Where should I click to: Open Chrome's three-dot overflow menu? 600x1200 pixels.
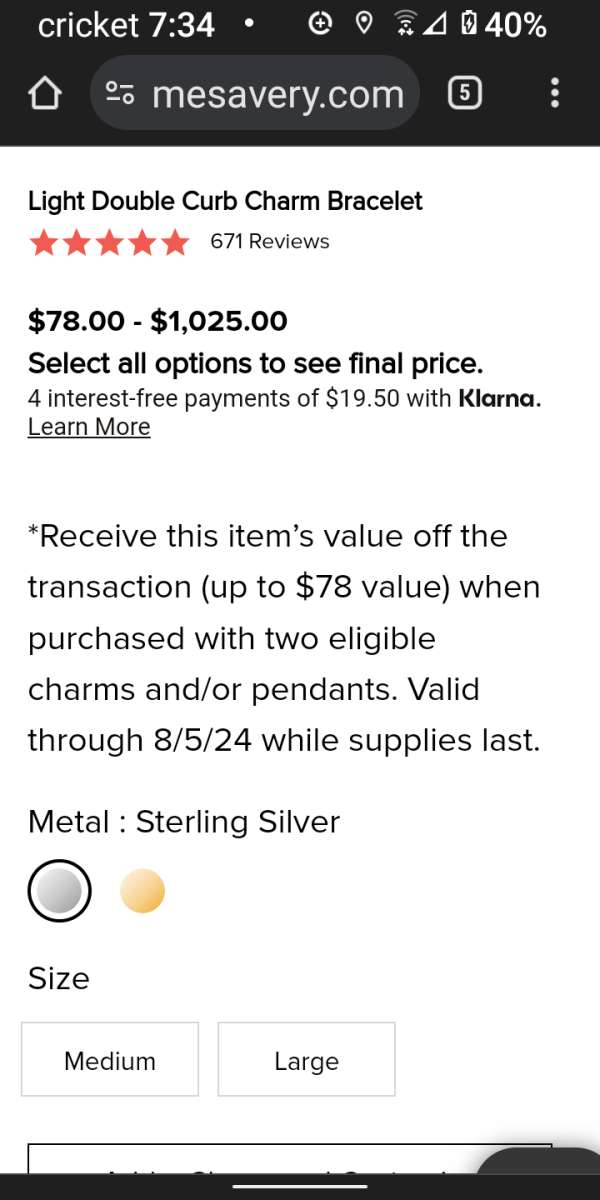pos(555,94)
